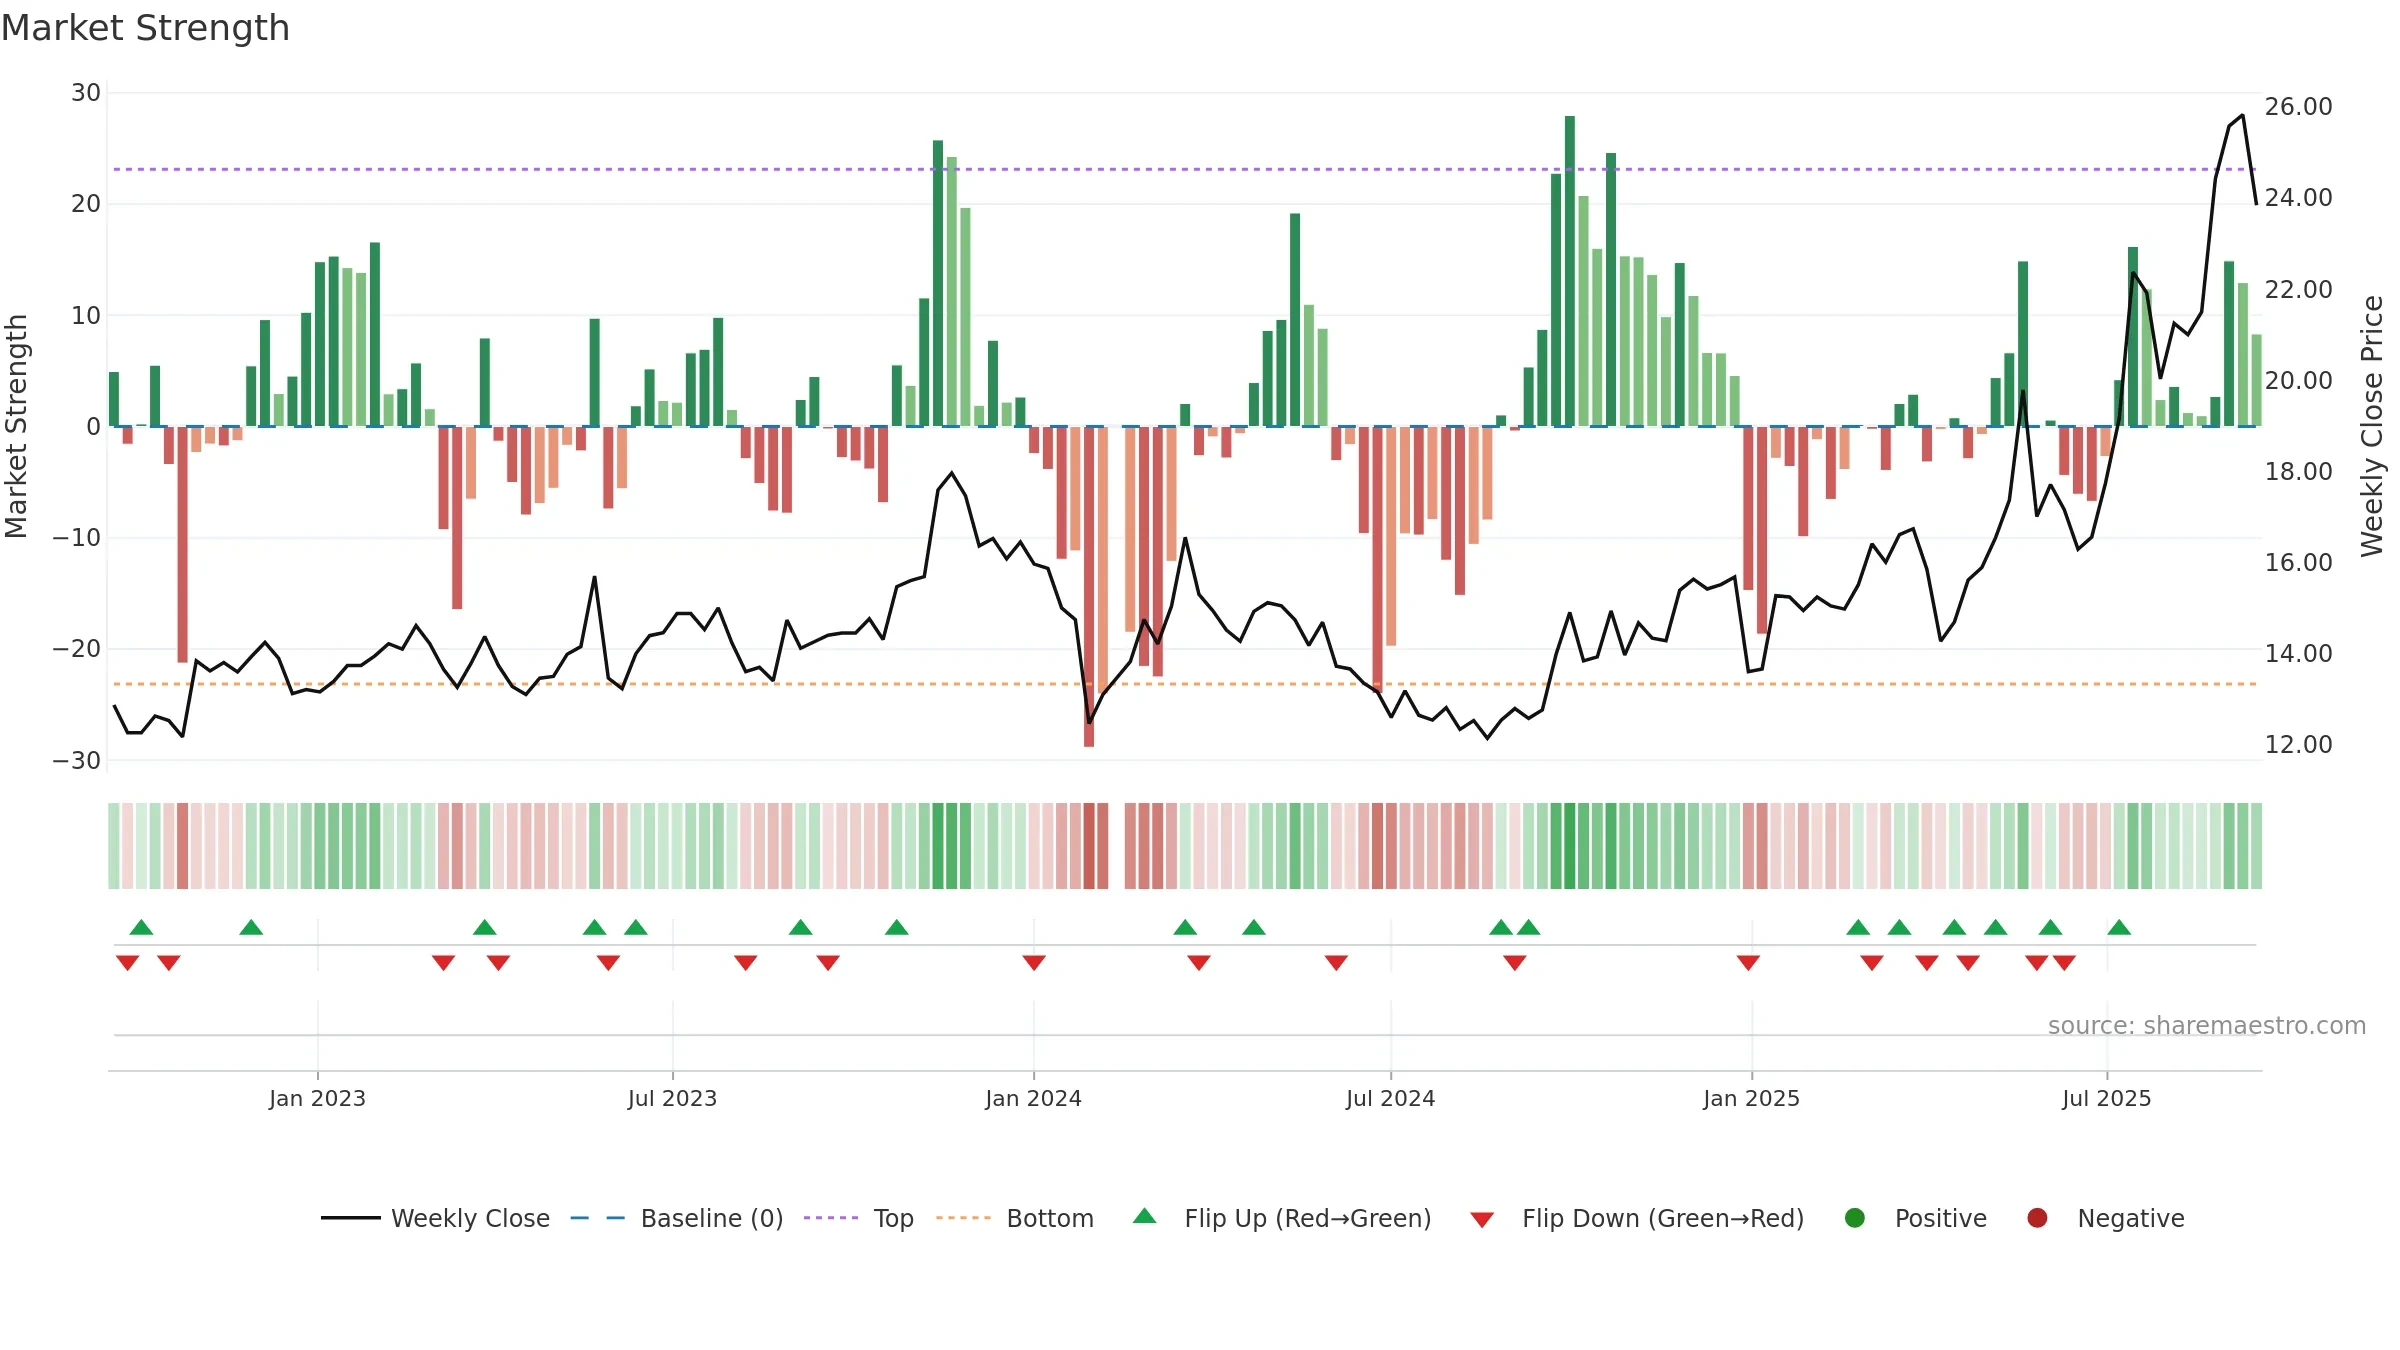Click the Jan 2023 x-axis label
Viewport: 2400px width, 1350px height.
click(x=317, y=1098)
